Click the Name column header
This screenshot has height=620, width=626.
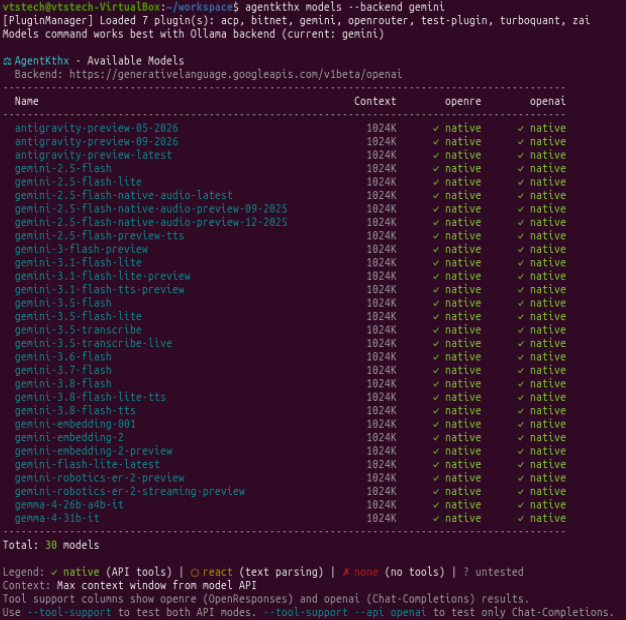coord(26,101)
